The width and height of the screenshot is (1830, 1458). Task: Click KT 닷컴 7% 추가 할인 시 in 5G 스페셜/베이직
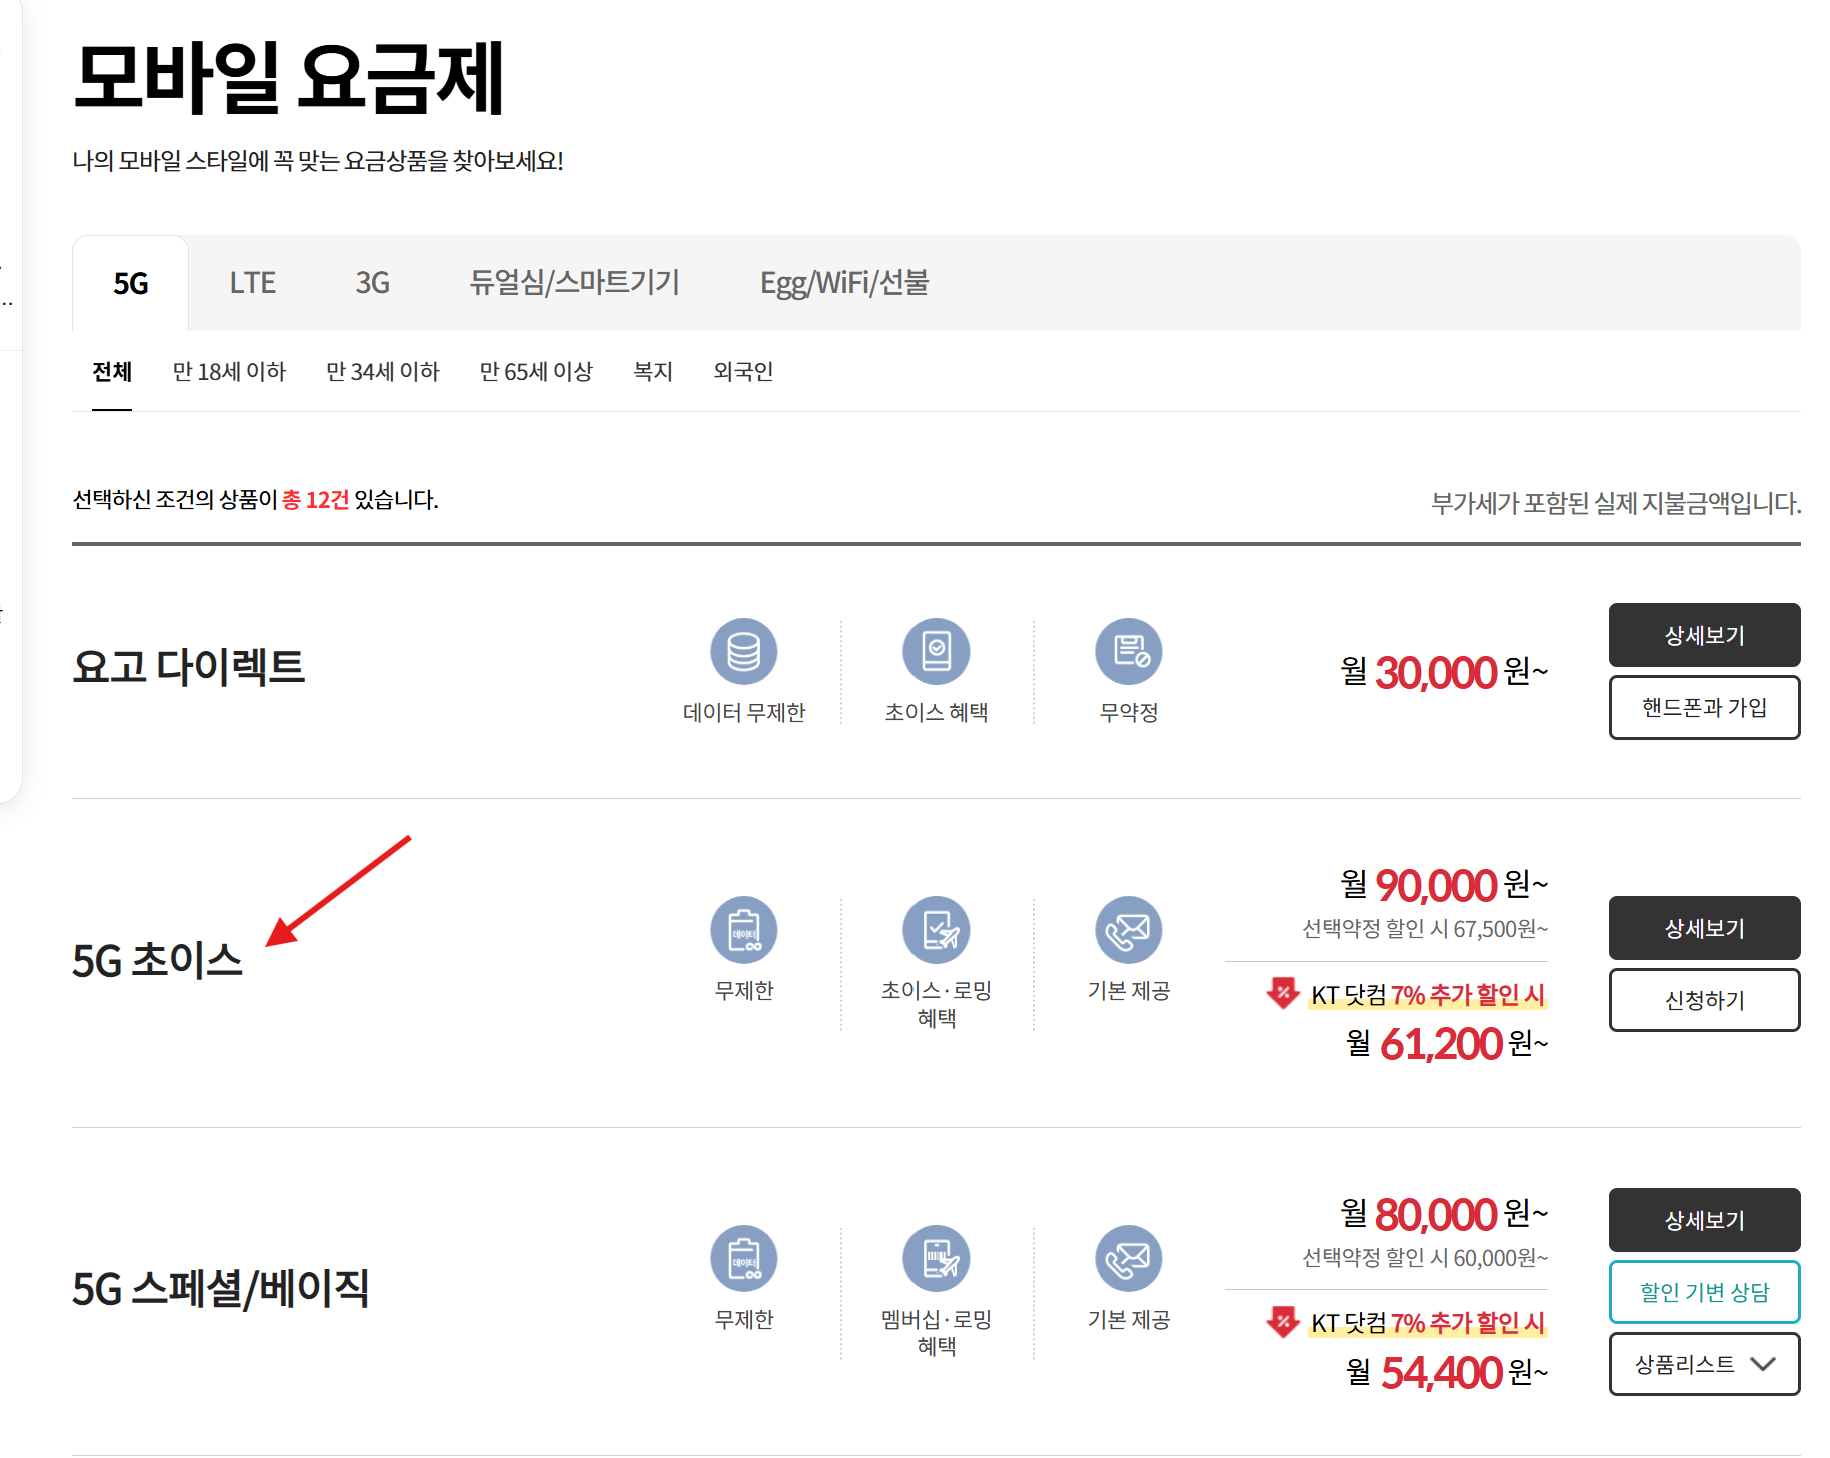[x=1428, y=1323]
